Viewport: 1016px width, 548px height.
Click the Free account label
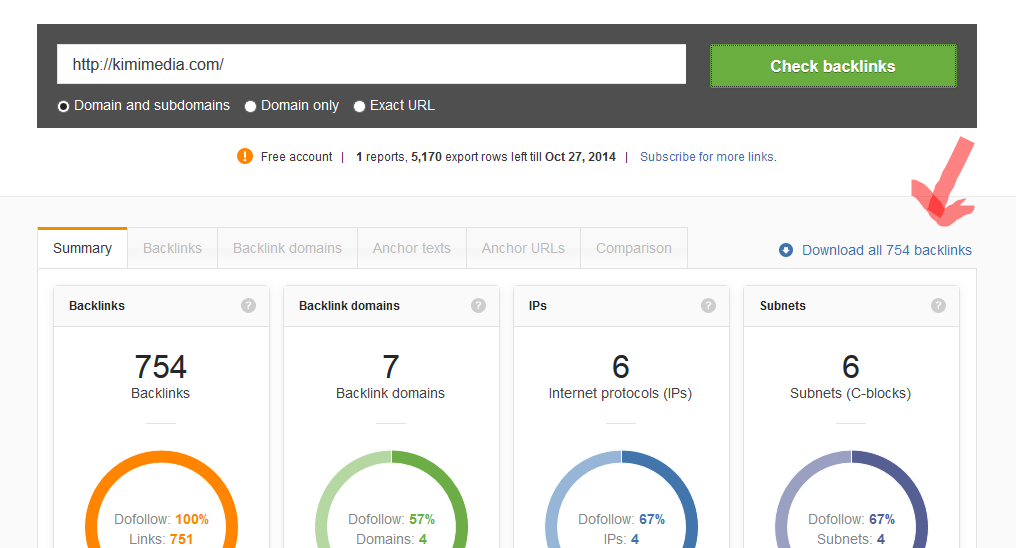tap(296, 157)
